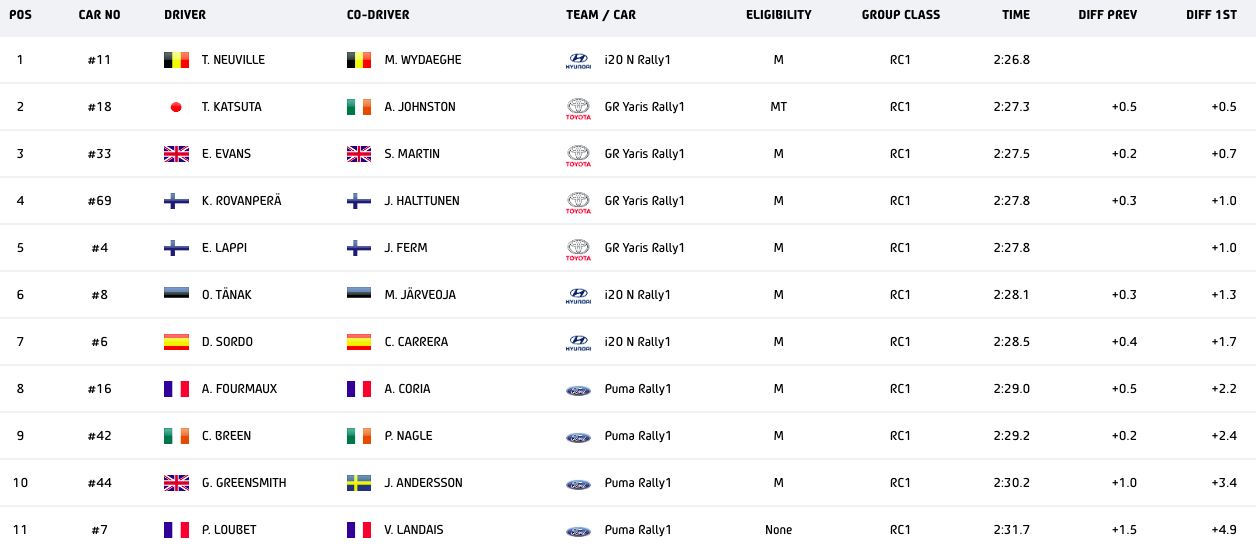This screenshot has height=551, width=1256.
Task: Select co-driver J. HALTTUNEN's name
Action: 422,201
